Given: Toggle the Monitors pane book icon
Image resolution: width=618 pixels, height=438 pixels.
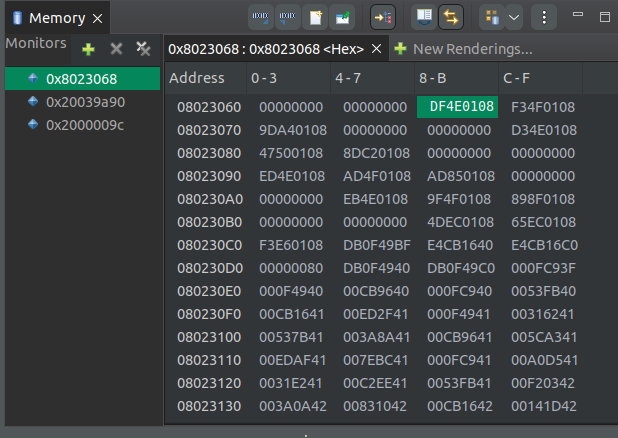Looking at the screenshot, I should (x=424, y=17).
